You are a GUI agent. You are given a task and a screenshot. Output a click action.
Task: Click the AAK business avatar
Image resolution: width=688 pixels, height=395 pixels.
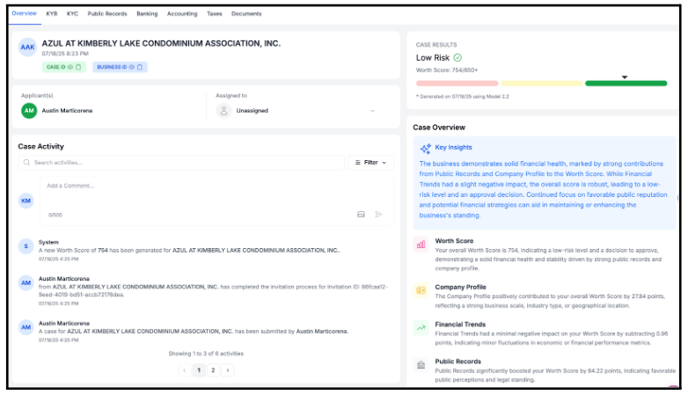tap(28, 47)
